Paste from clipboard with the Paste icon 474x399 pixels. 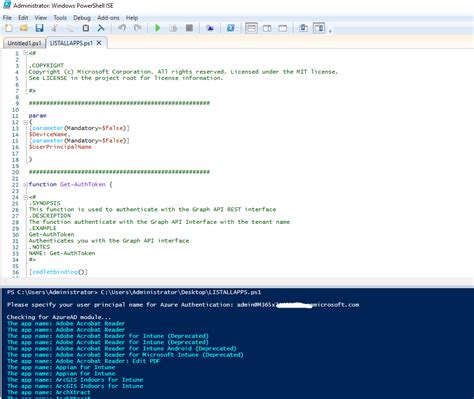[x=86, y=28]
